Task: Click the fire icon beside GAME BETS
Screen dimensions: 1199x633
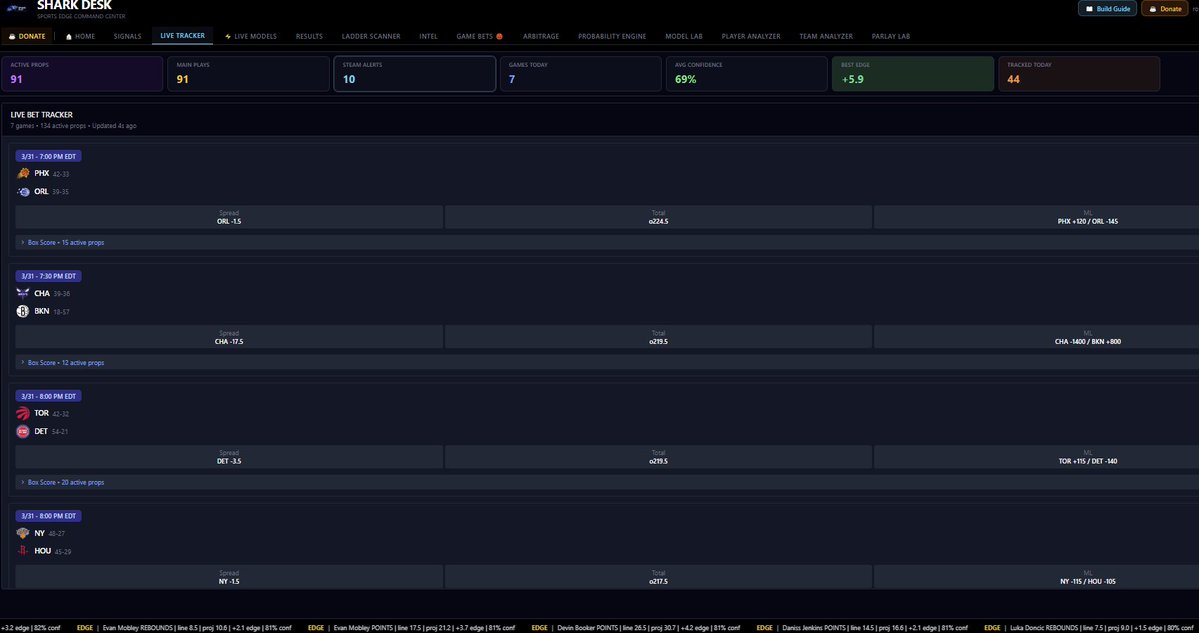Action: coord(498,34)
